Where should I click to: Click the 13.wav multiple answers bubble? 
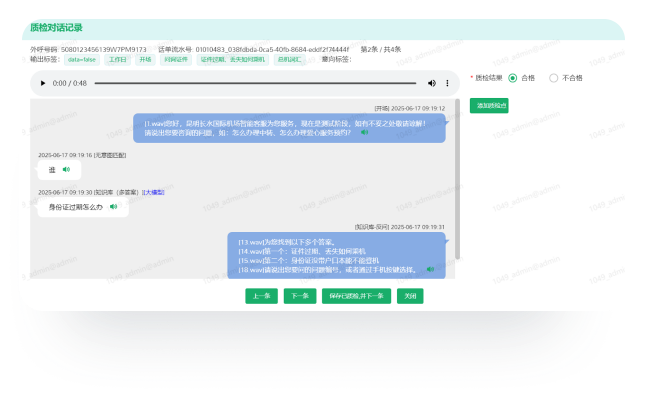point(336,256)
